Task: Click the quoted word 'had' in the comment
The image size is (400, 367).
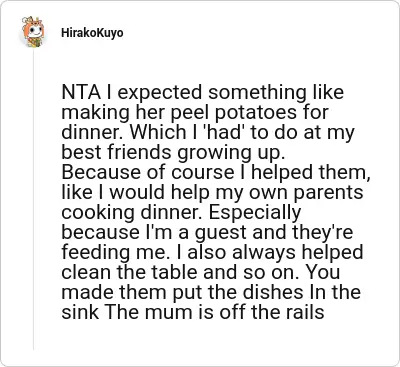Action: tap(228, 132)
